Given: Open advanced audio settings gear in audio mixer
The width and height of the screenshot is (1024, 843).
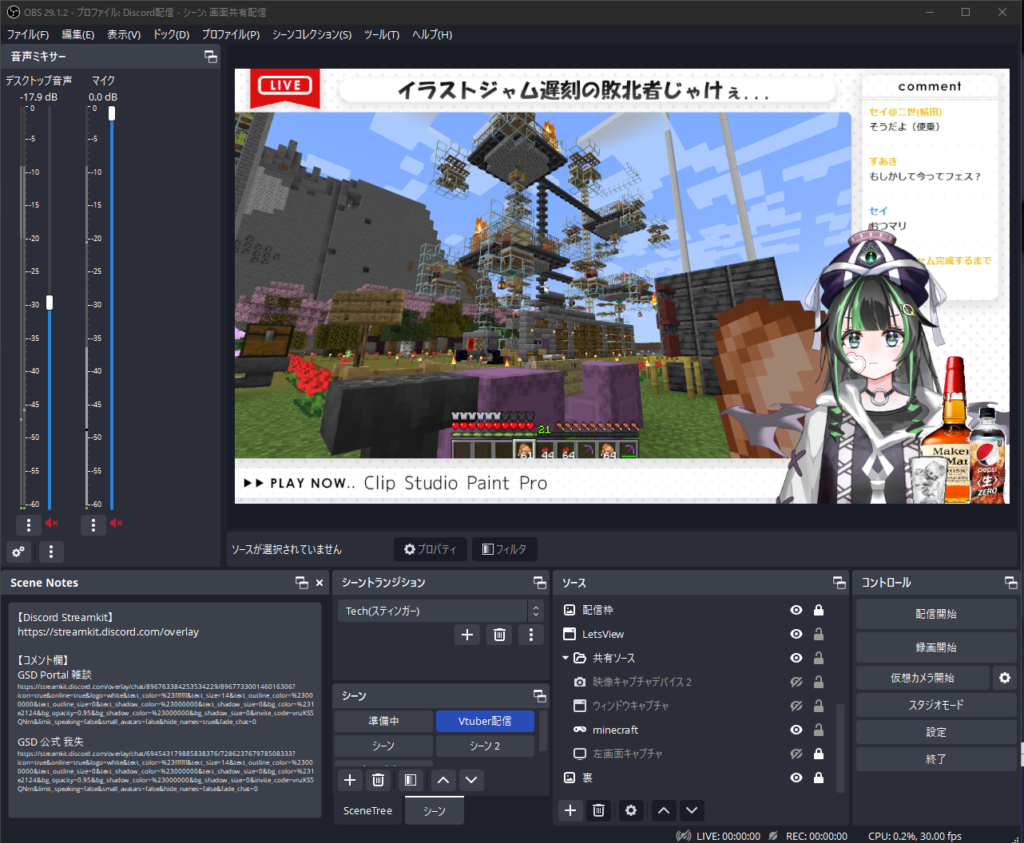Looking at the screenshot, I should 17,551.
